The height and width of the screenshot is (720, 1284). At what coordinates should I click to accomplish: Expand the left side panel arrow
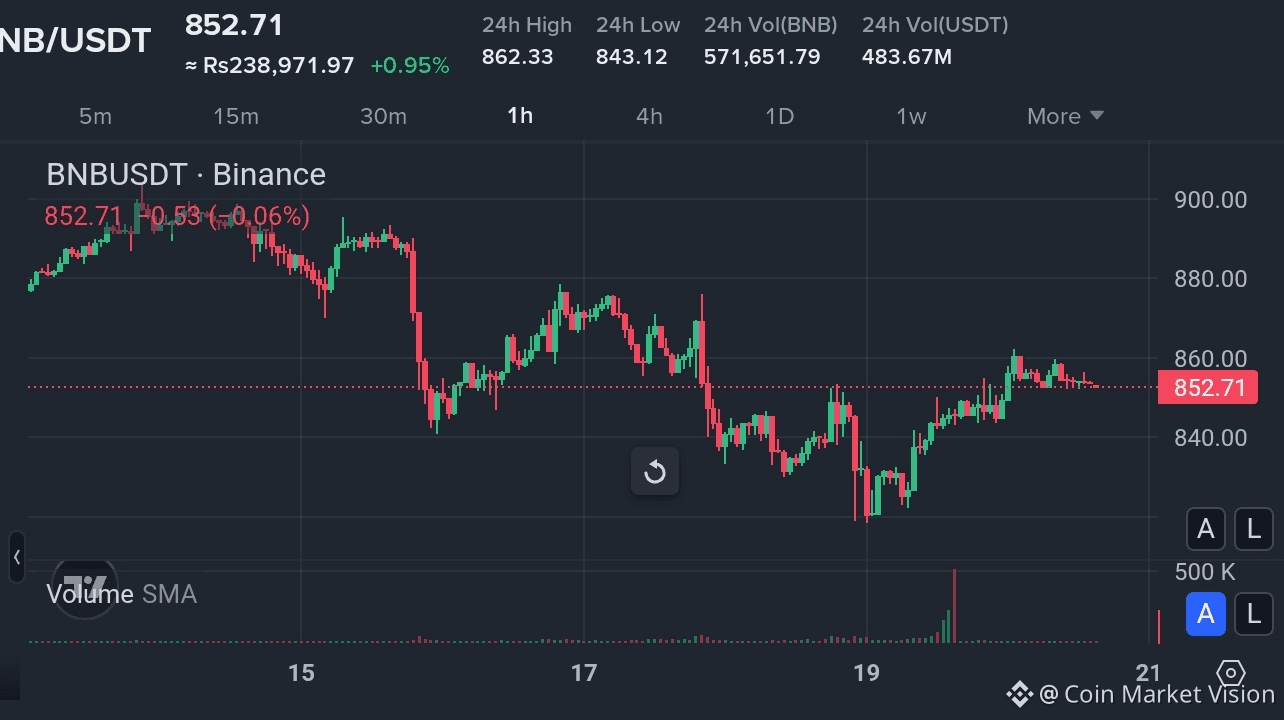click(16, 557)
